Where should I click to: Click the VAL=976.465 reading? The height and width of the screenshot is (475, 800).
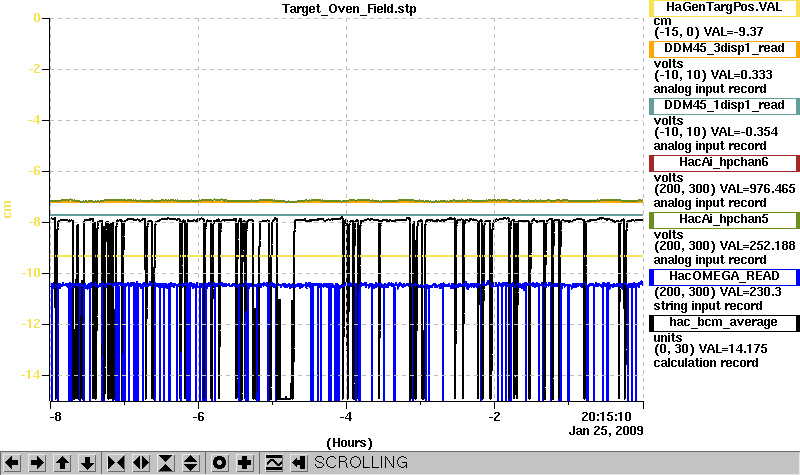click(x=757, y=189)
